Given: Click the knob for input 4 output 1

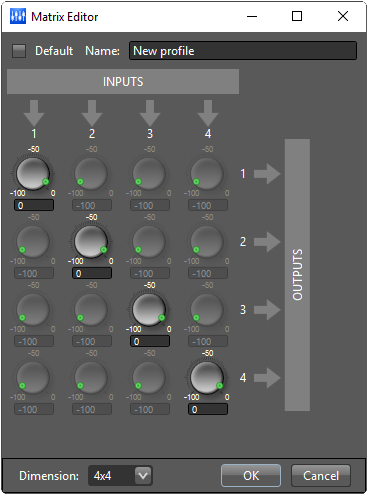Looking at the screenshot, I should pyautogui.click(x=207, y=174).
